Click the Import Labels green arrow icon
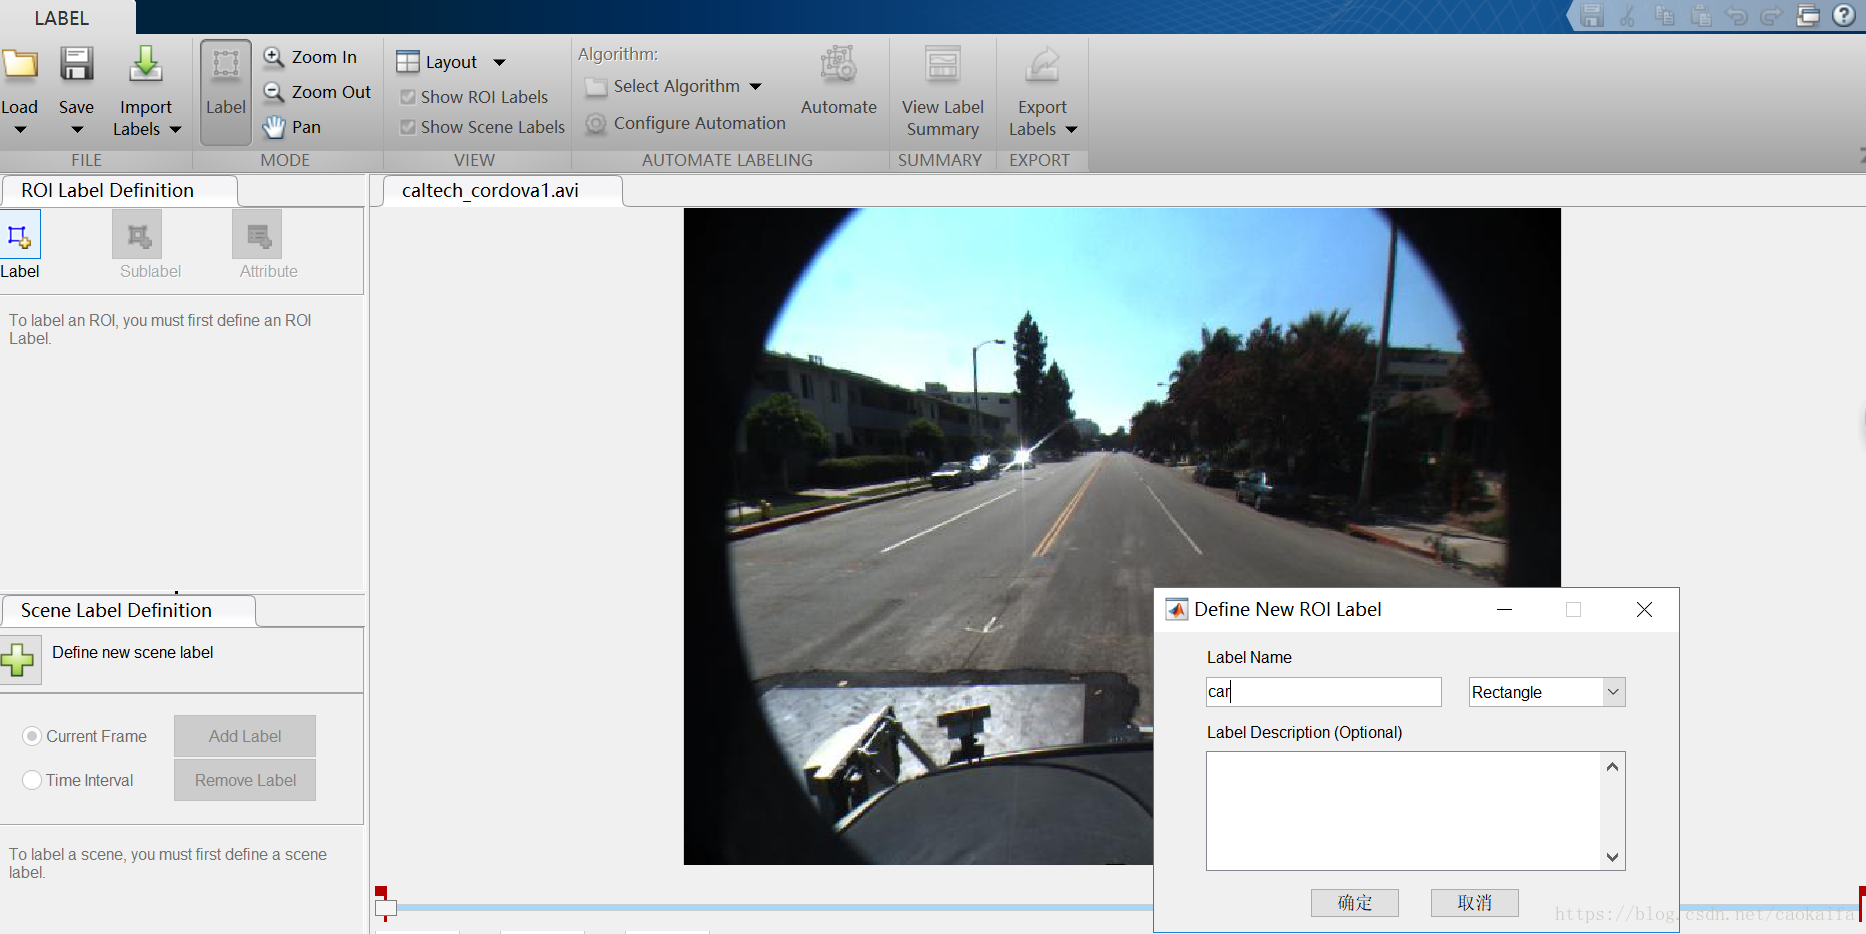Image resolution: width=1866 pixels, height=934 pixels. (146, 64)
